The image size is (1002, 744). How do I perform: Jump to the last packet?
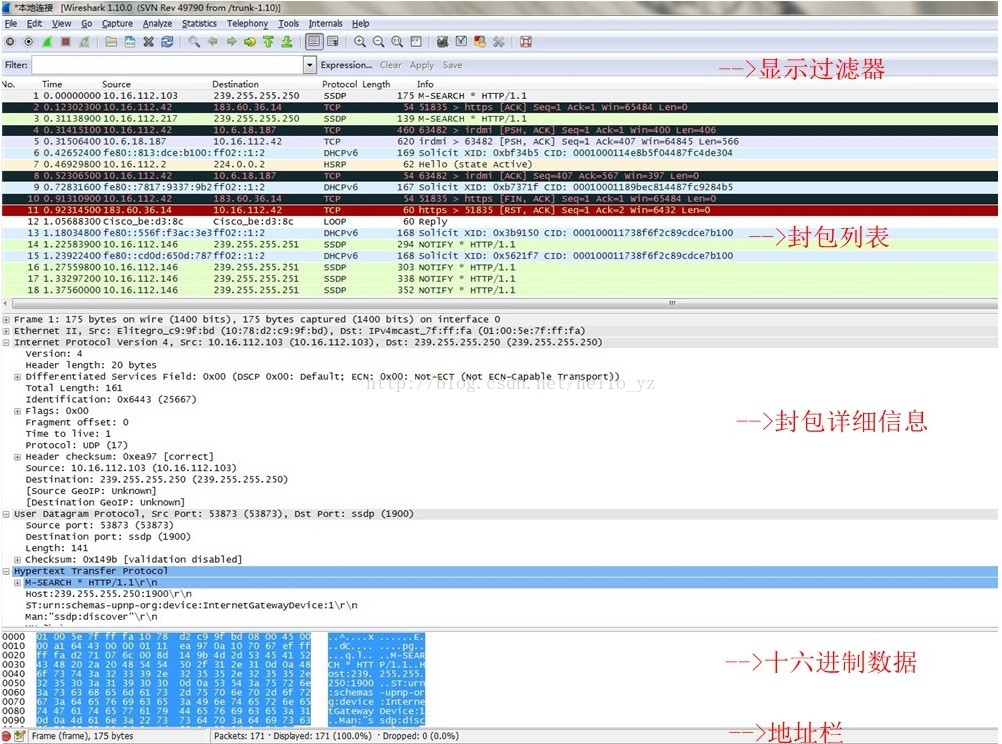[287, 42]
